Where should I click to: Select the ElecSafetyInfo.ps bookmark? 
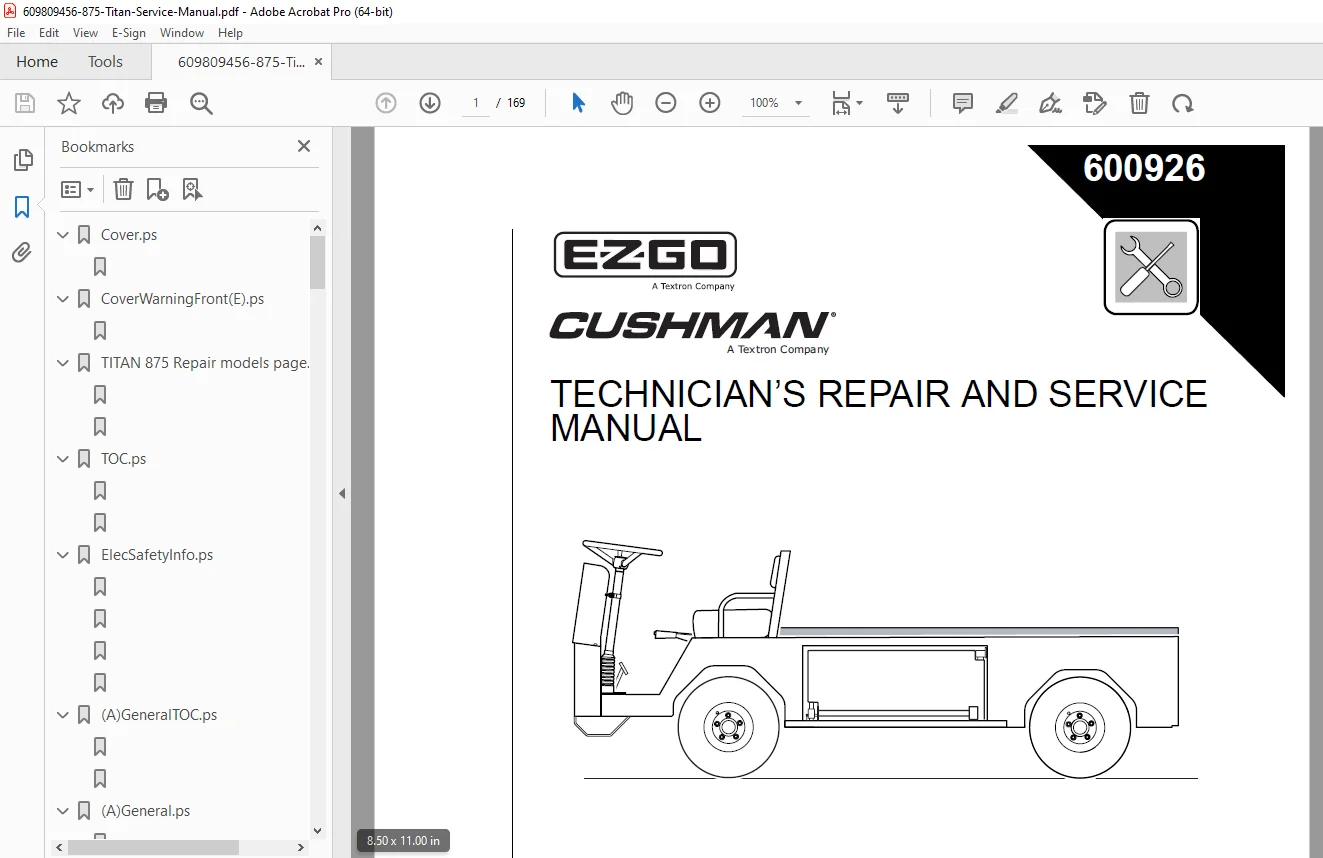pyautogui.click(x=157, y=555)
